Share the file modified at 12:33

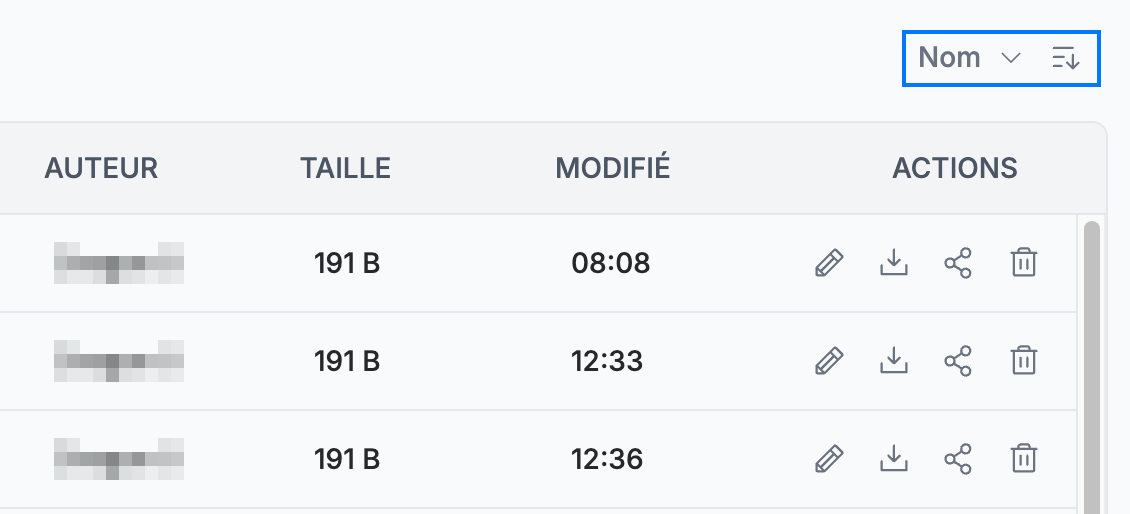[x=958, y=360]
